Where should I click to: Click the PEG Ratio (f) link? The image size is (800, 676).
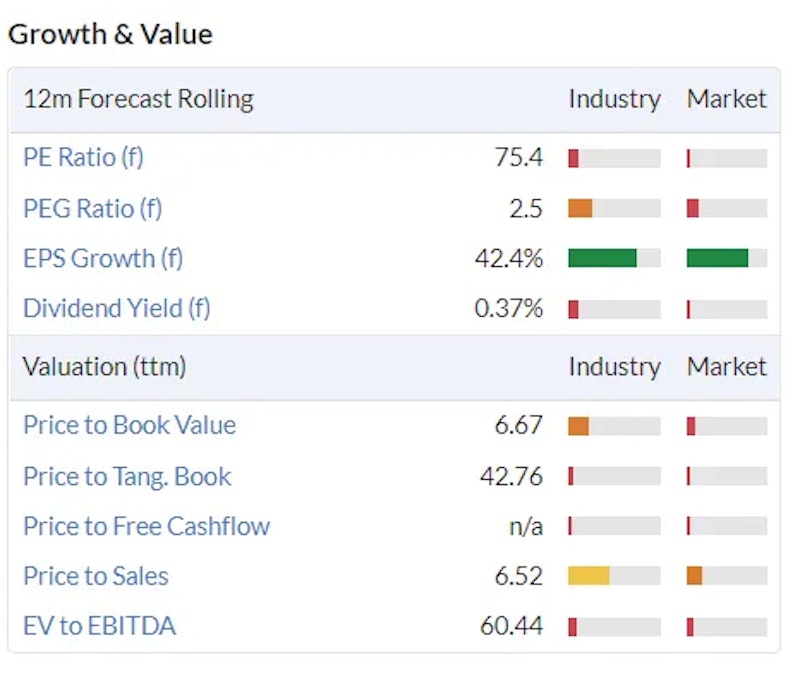pos(92,208)
